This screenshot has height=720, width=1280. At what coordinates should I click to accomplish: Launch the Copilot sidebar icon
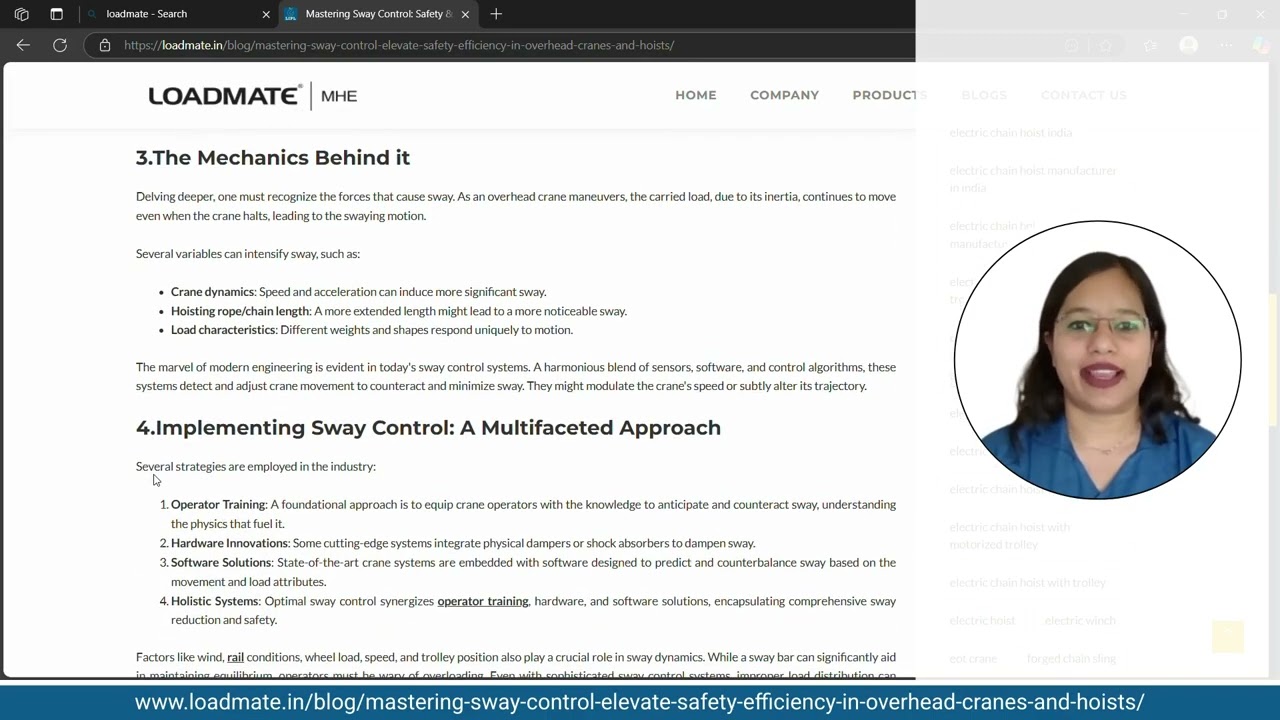1261,45
